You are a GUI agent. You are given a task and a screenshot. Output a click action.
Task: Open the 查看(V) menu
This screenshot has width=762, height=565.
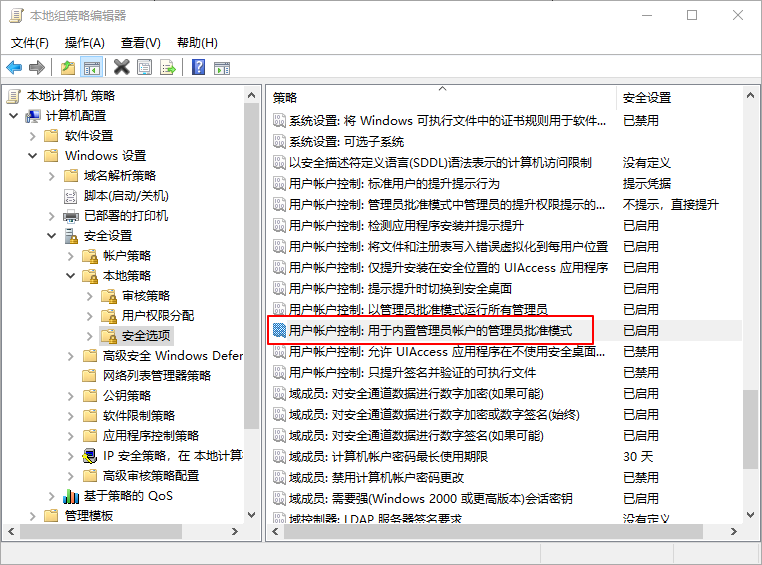pyautogui.click(x=140, y=43)
